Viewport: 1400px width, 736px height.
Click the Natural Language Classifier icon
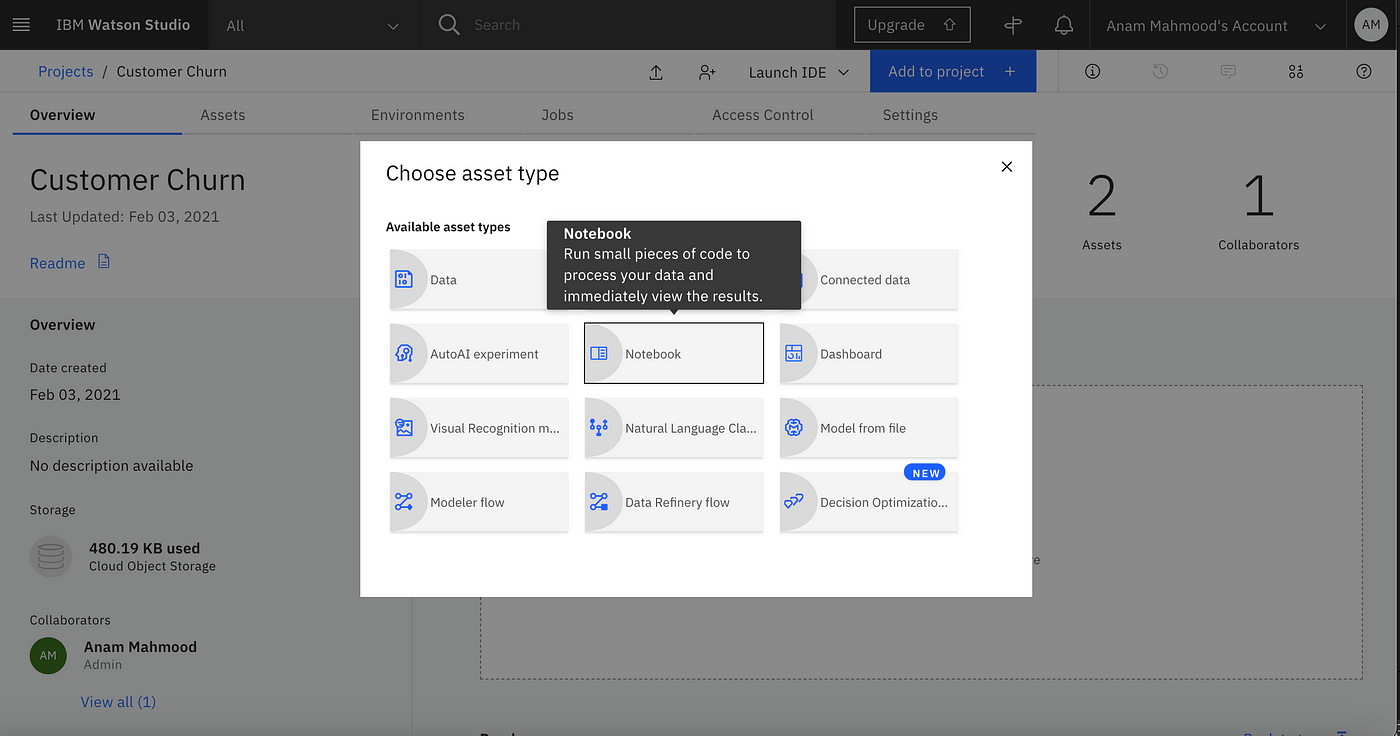(599, 428)
